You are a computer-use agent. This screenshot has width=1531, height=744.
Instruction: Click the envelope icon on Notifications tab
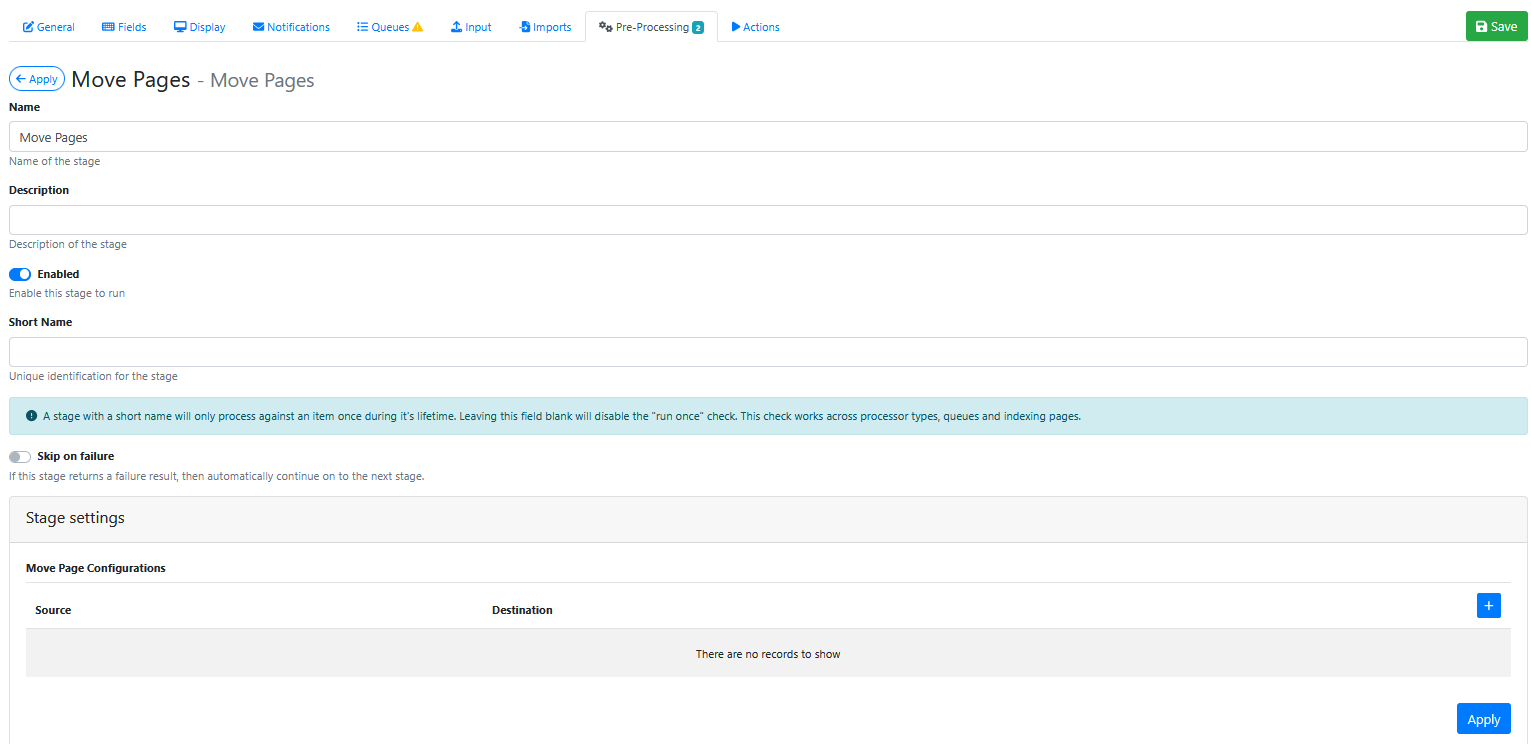(258, 27)
